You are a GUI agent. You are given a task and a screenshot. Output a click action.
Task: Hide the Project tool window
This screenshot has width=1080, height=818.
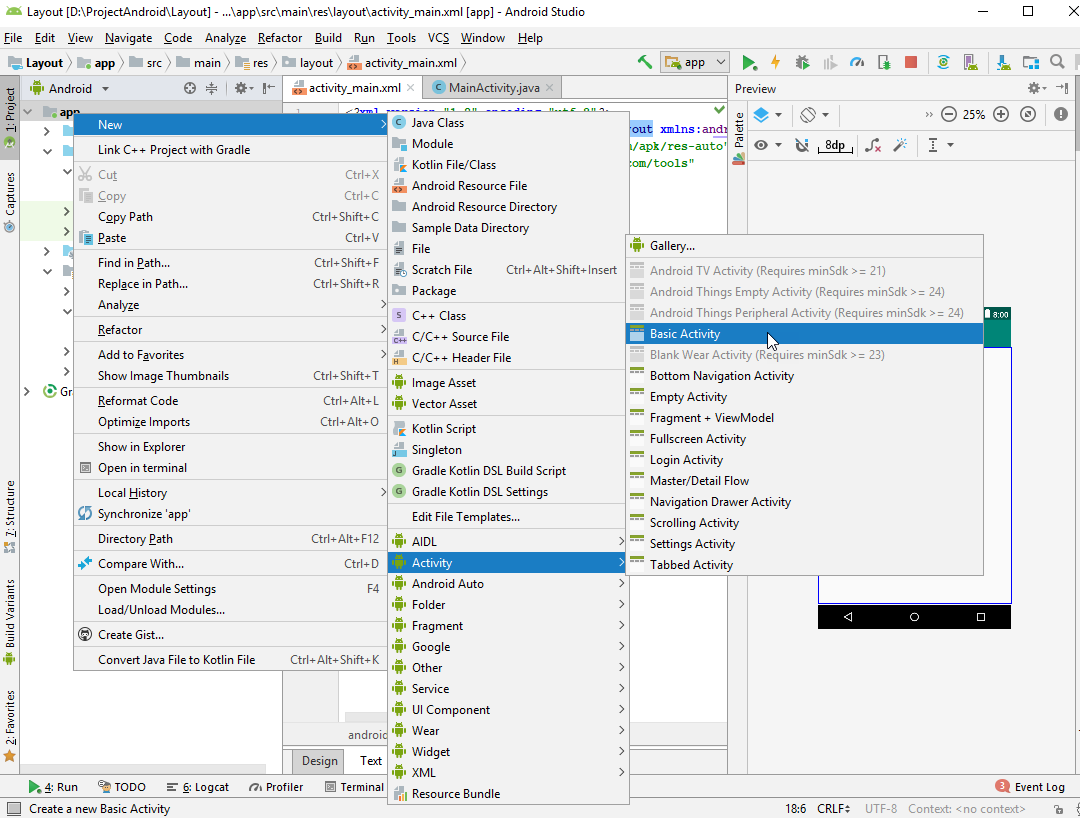[269, 88]
